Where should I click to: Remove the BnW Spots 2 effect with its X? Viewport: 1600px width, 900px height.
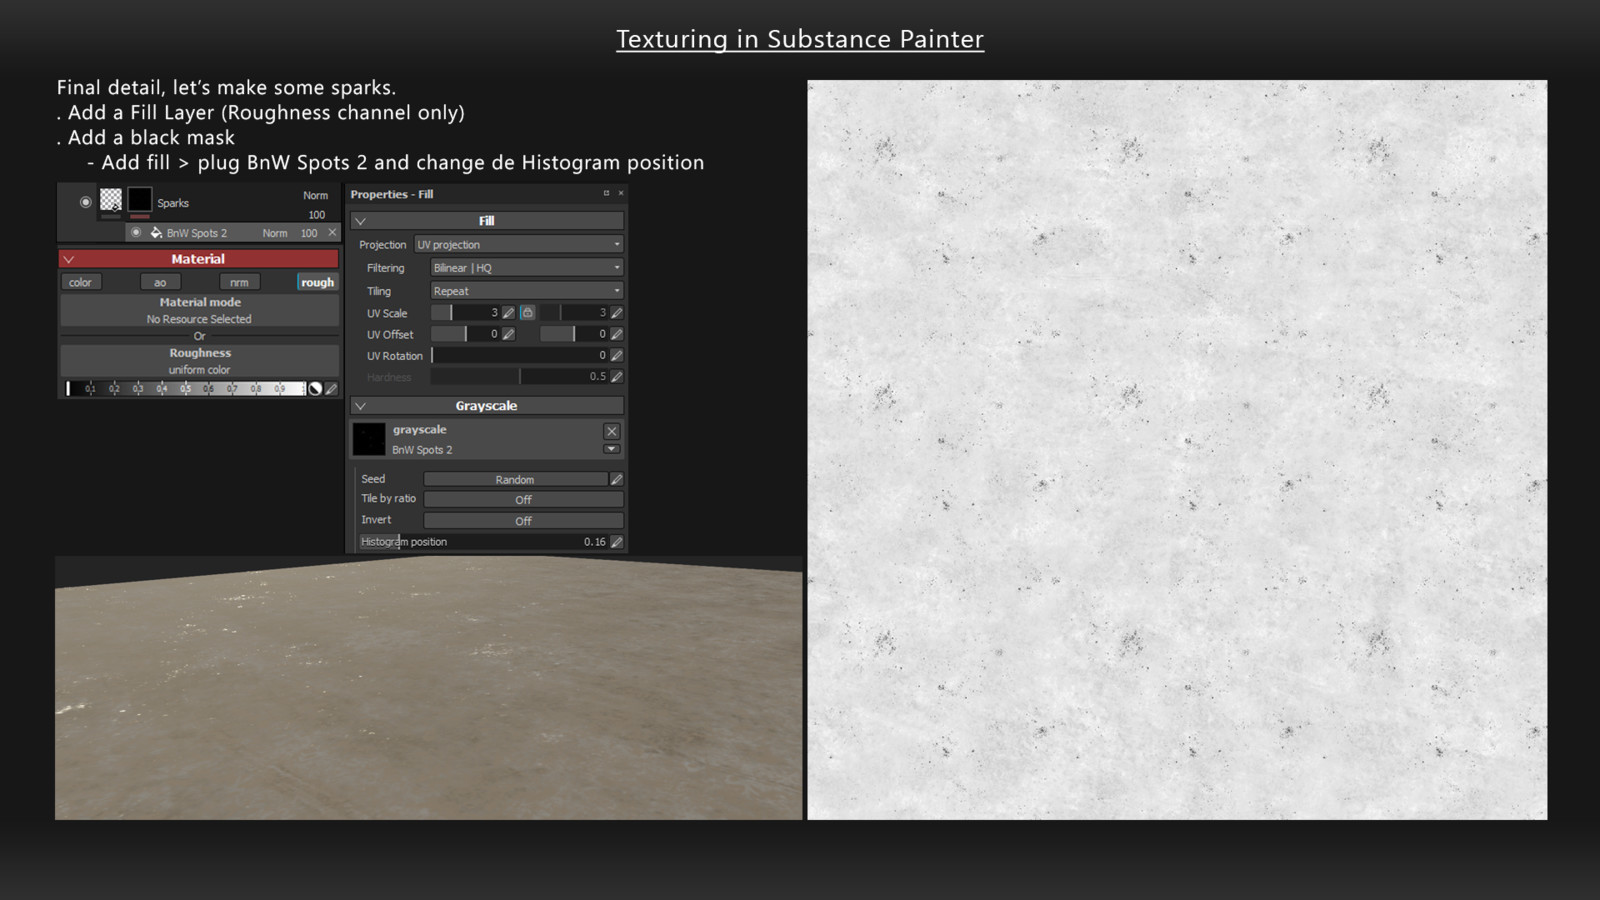tap(333, 233)
